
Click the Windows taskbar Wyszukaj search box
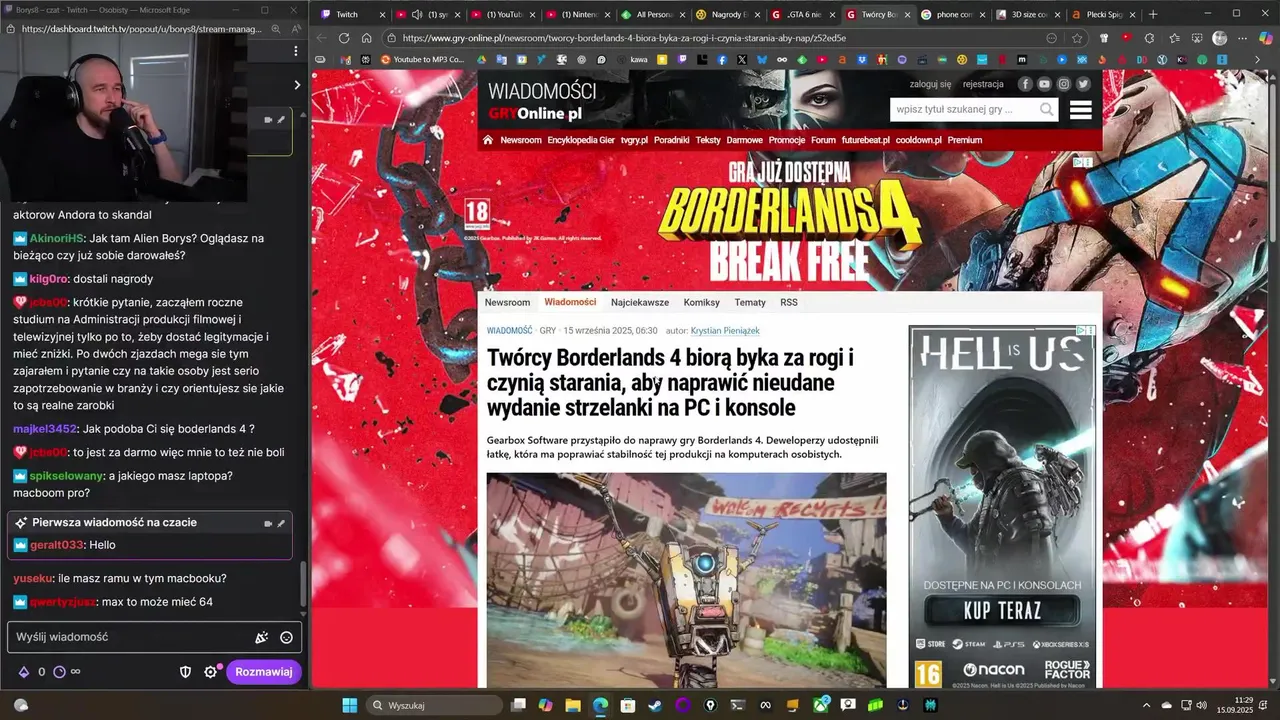pyautogui.click(x=436, y=705)
